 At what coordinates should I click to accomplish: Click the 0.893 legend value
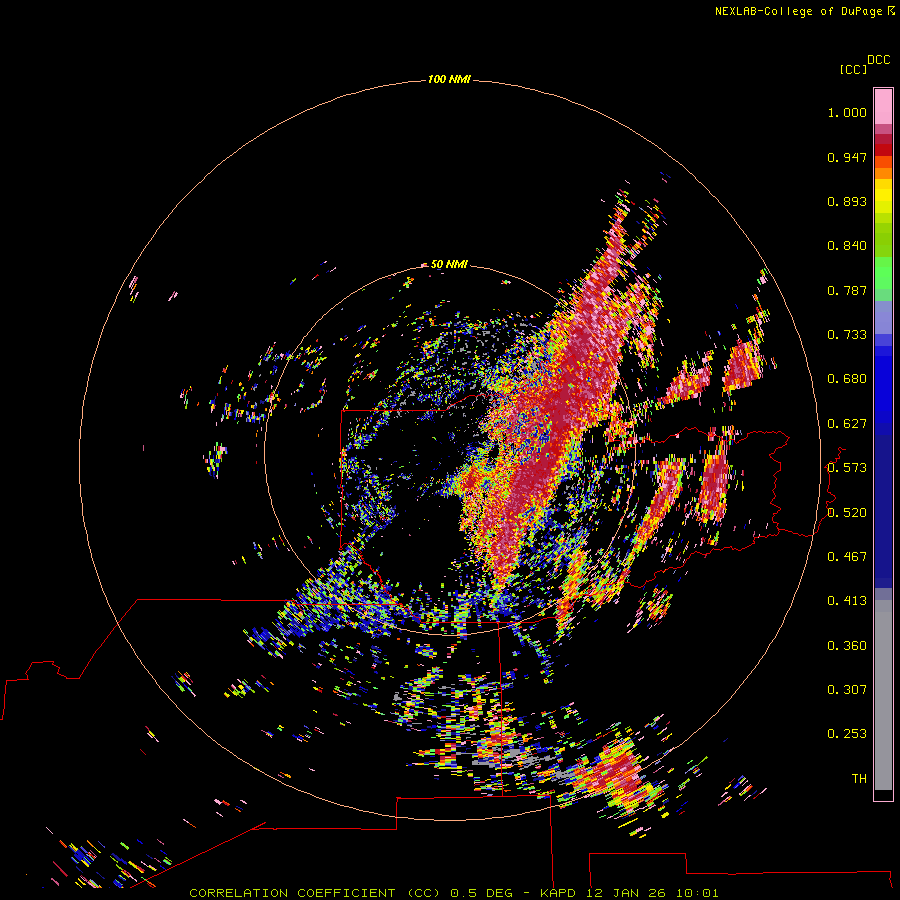[847, 201]
